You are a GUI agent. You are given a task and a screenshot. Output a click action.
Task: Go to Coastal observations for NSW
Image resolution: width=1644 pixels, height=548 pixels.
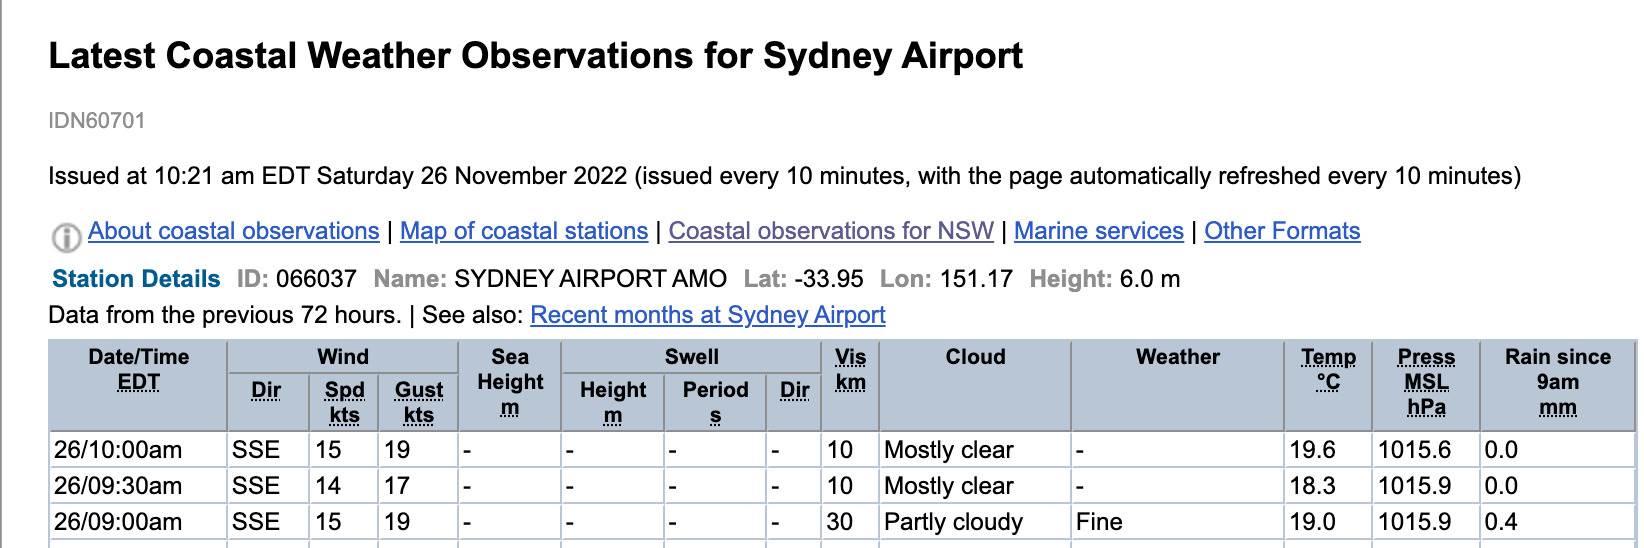(x=831, y=231)
